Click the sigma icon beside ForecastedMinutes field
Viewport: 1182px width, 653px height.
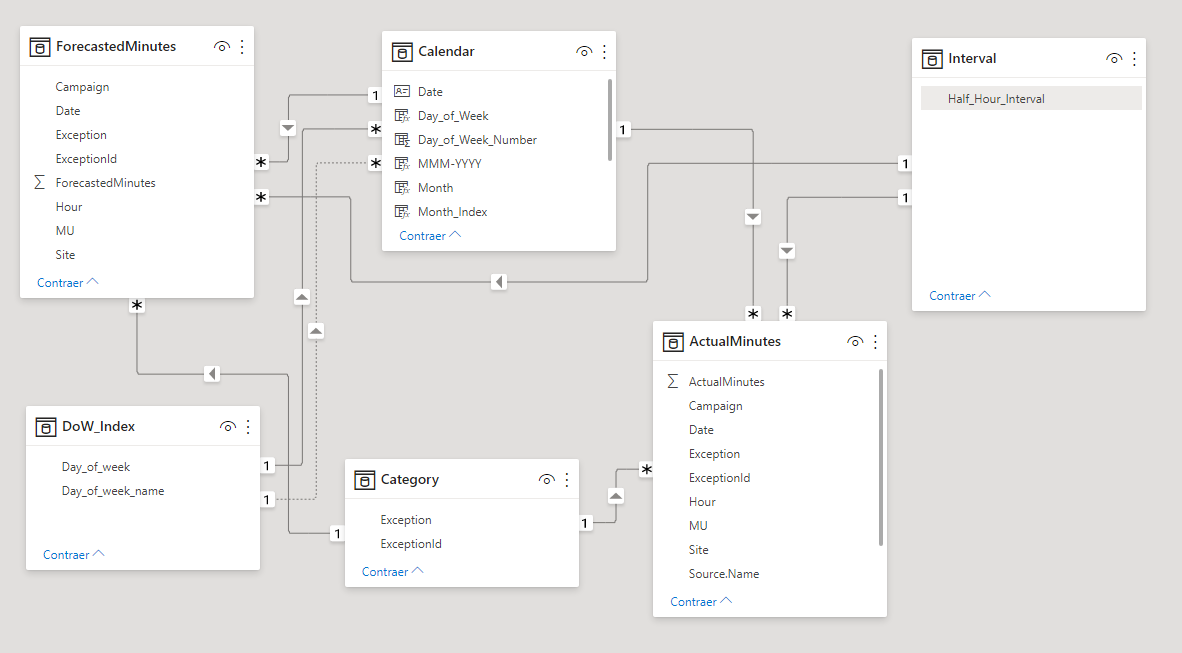(39, 182)
